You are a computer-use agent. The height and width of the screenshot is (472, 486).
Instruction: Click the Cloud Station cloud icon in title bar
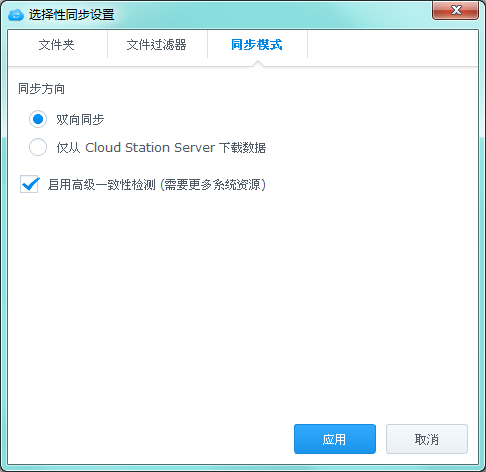[15, 15]
